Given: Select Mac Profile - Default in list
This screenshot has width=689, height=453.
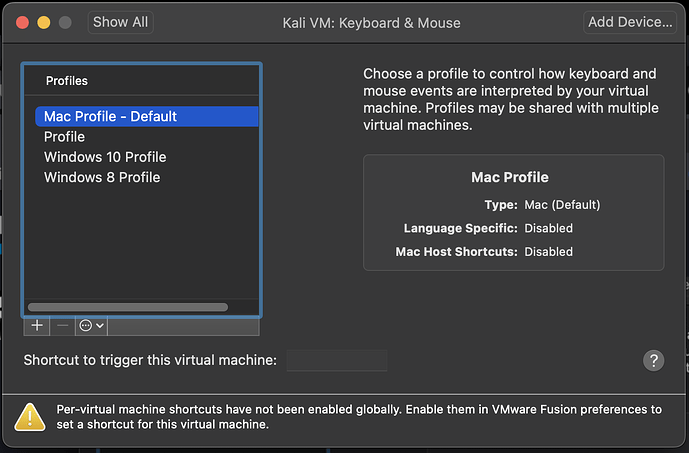Looking at the screenshot, I should pyautogui.click(x=147, y=116).
